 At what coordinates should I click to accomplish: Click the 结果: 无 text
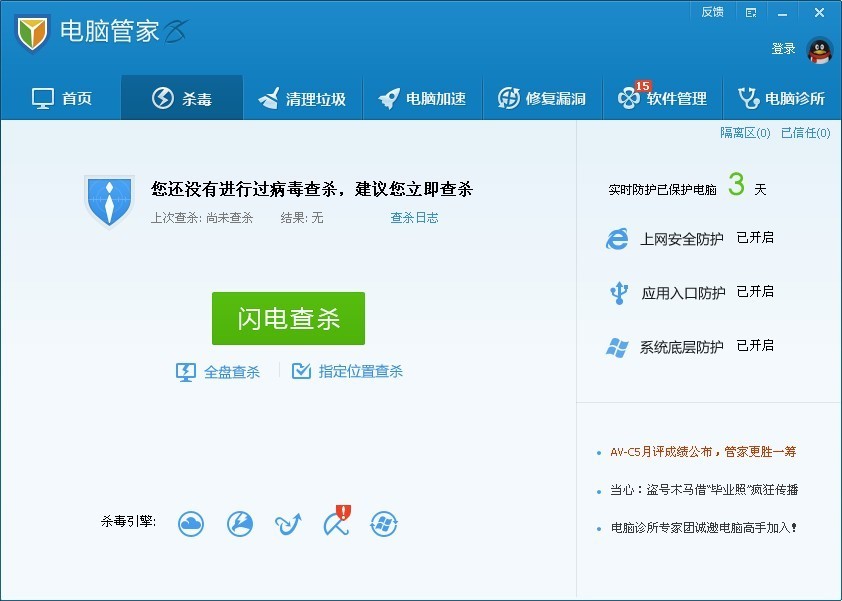point(302,218)
